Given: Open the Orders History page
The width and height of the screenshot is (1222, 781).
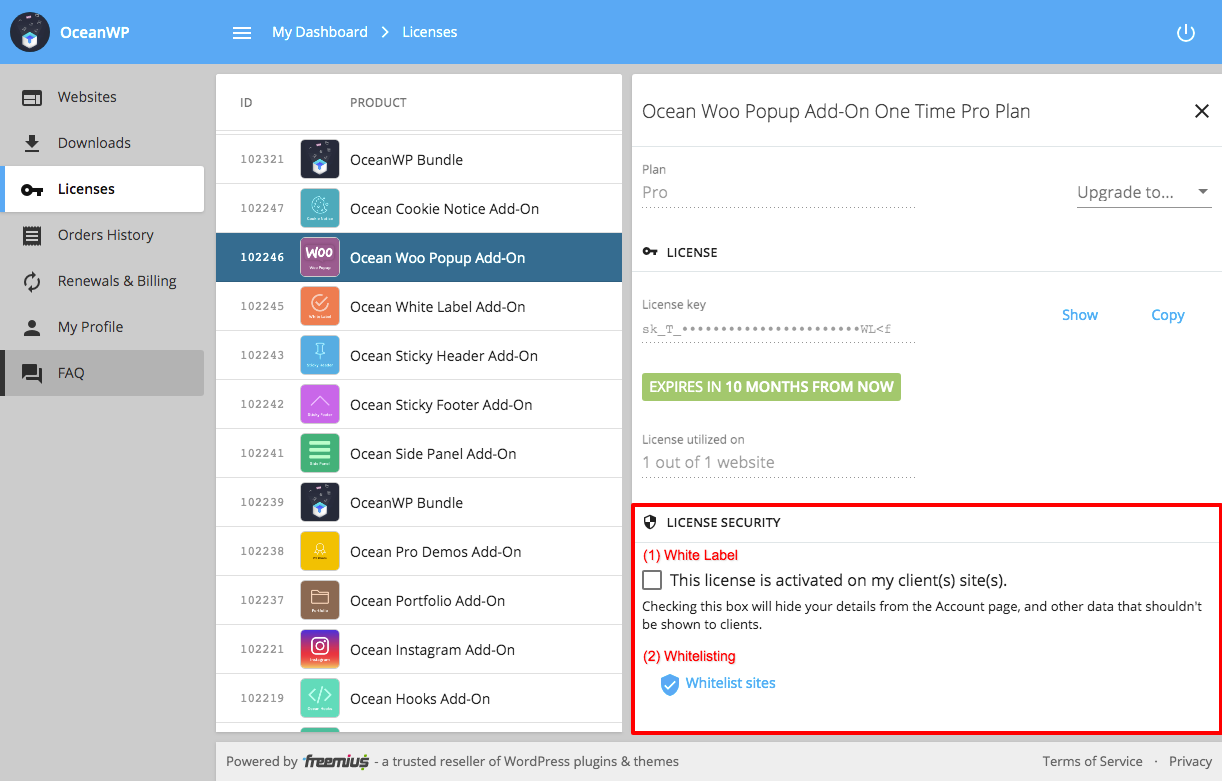Looking at the screenshot, I should point(105,235).
